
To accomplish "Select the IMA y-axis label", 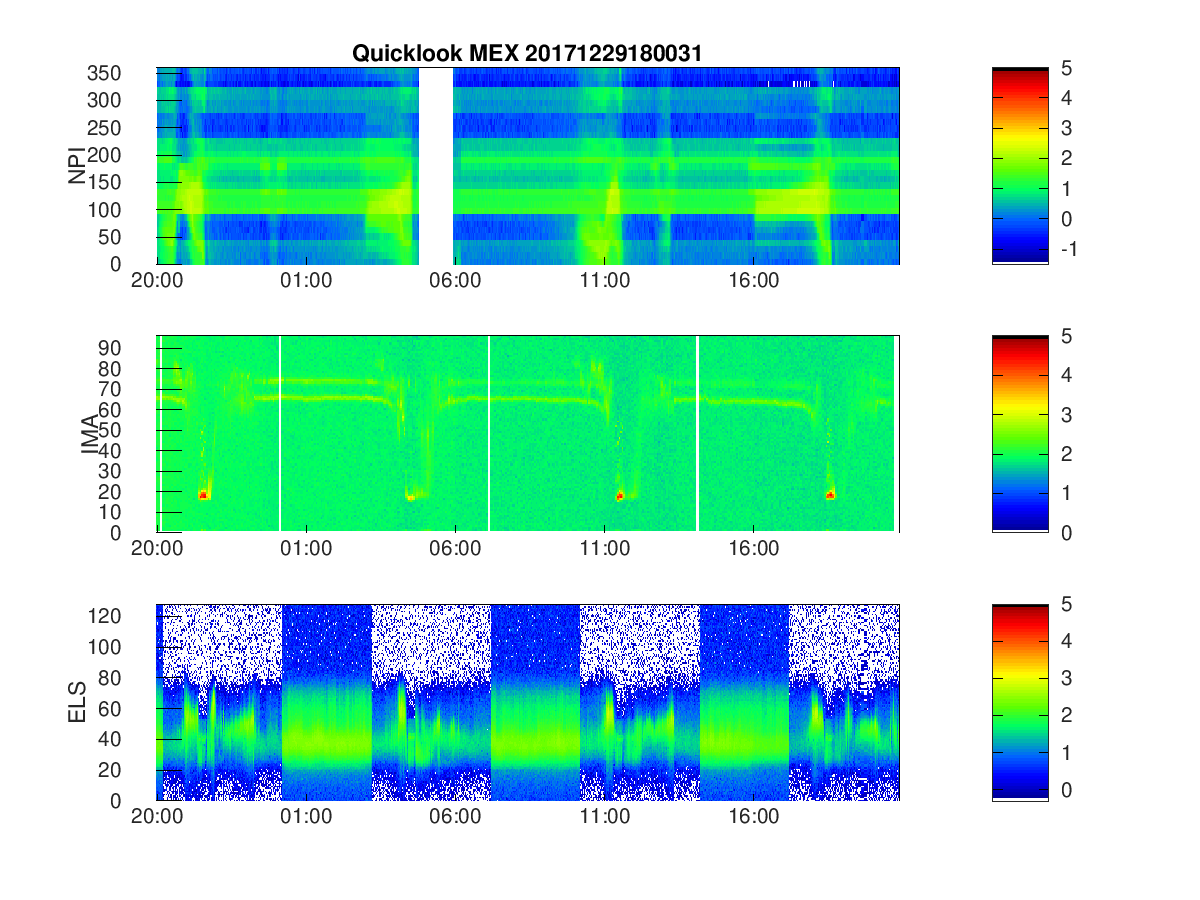I will pyautogui.click(x=88, y=434).
